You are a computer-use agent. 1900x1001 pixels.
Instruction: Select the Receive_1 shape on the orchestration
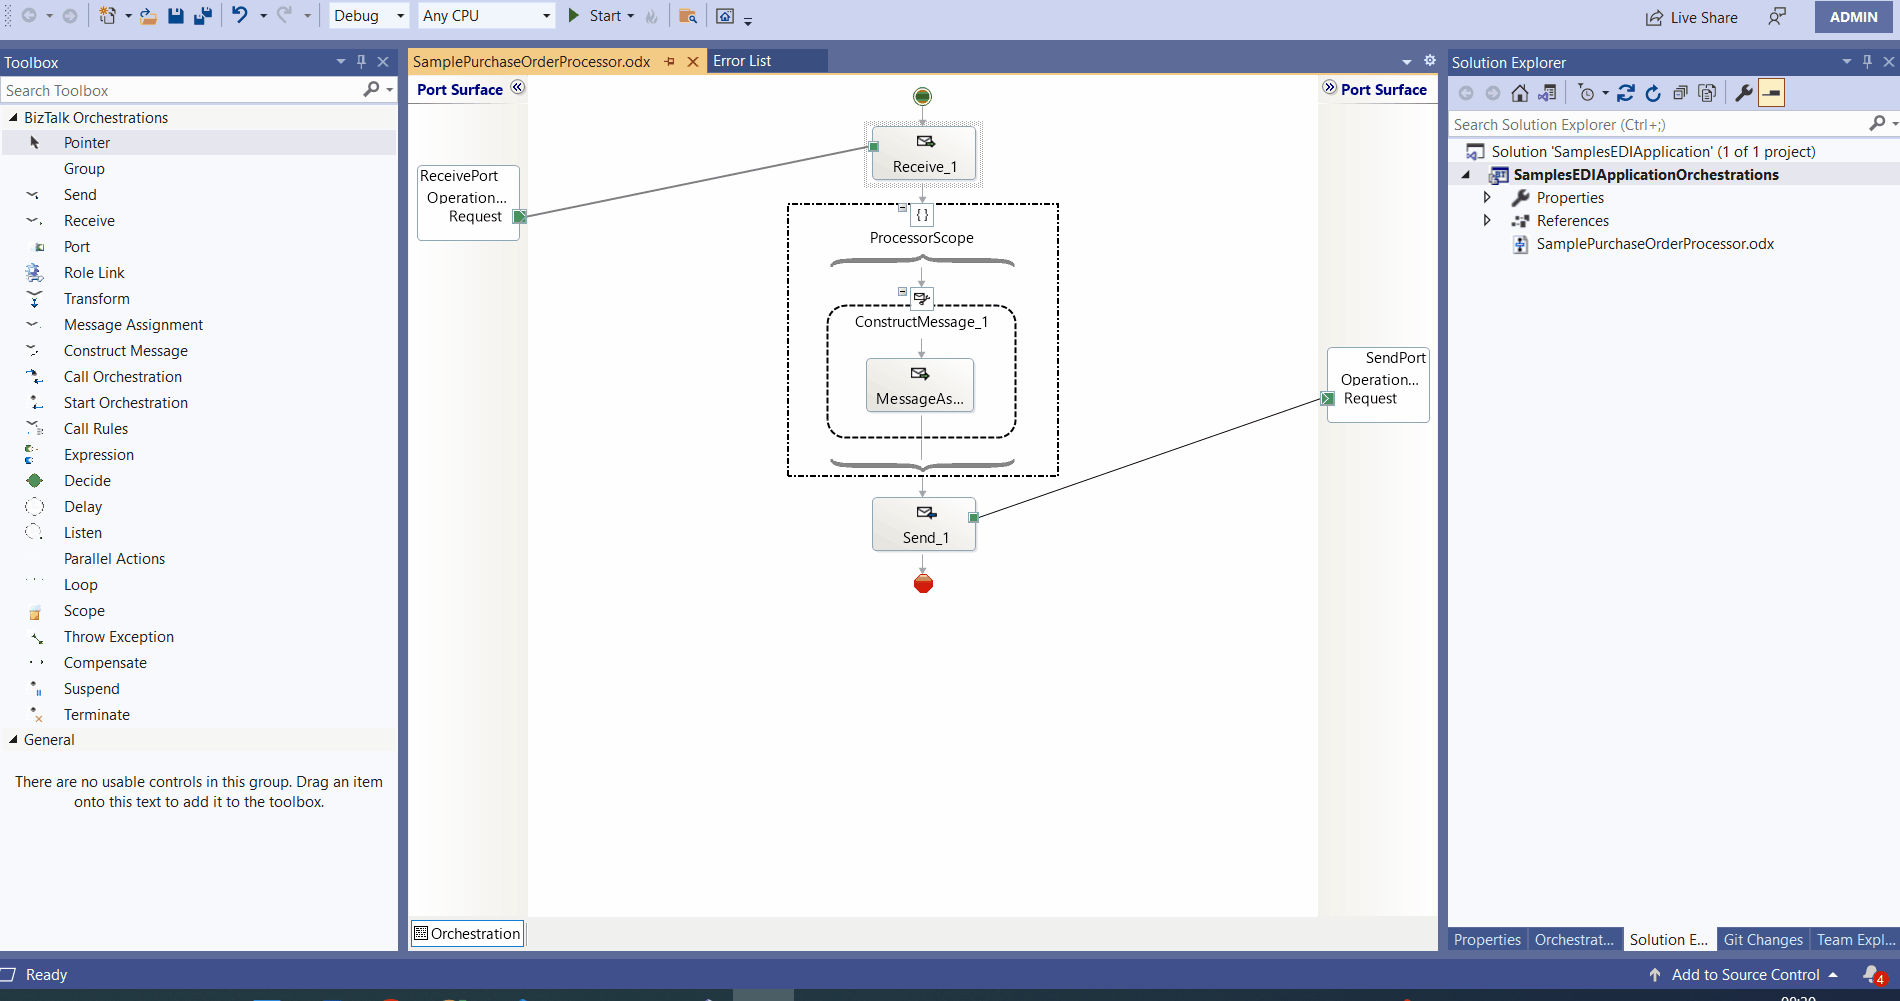[924, 153]
